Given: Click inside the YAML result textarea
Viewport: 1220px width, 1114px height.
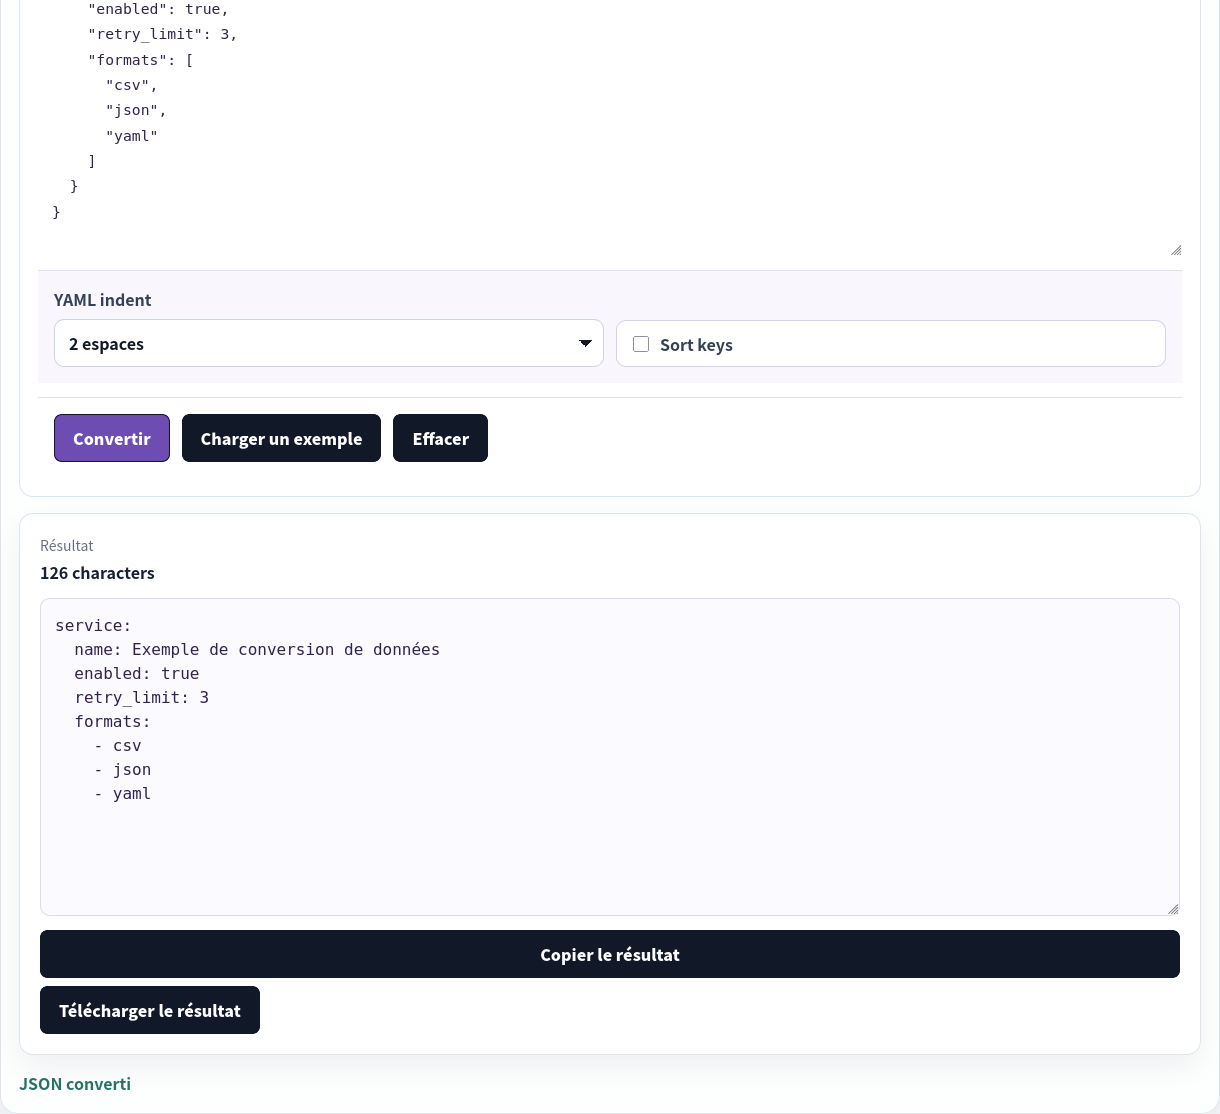Looking at the screenshot, I should pyautogui.click(x=610, y=757).
